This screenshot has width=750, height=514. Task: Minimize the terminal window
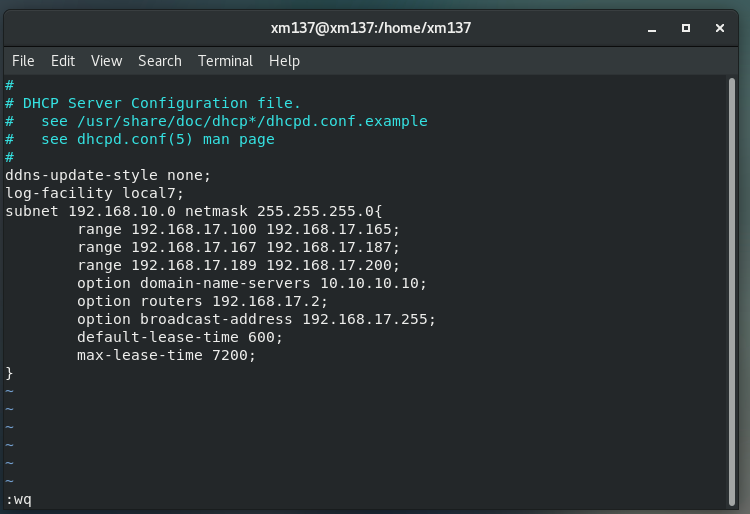(652, 28)
